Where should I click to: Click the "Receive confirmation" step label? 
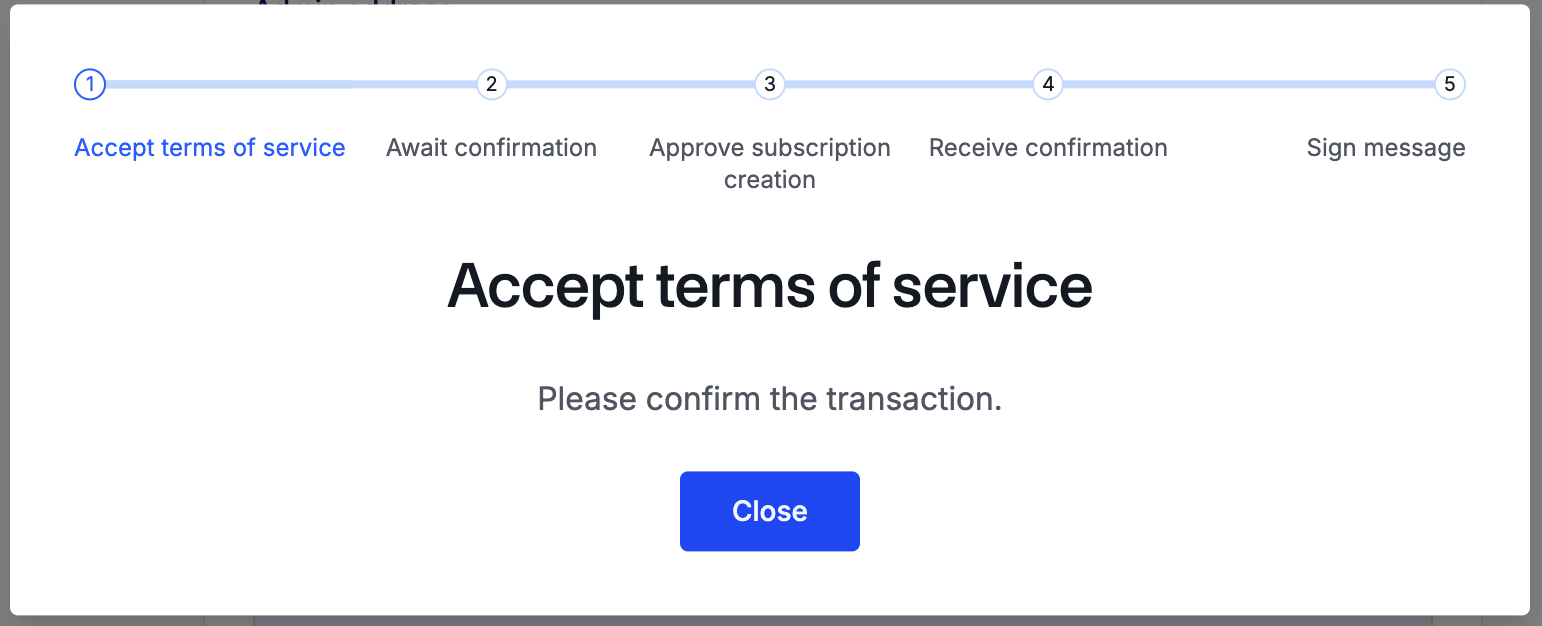pyautogui.click(x=1048, y=148)
